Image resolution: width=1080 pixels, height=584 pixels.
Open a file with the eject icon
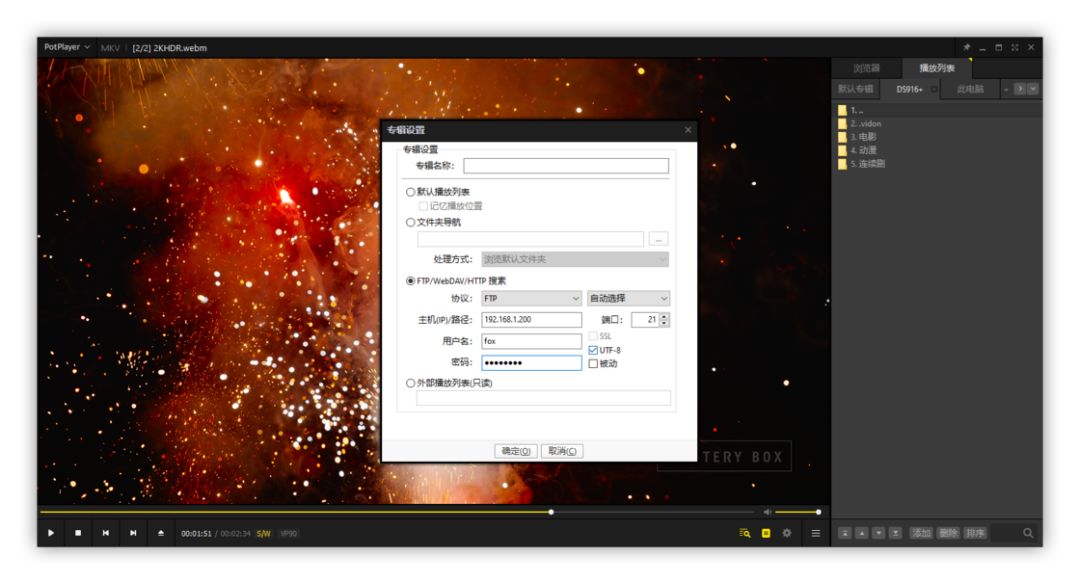coord(162,533)
